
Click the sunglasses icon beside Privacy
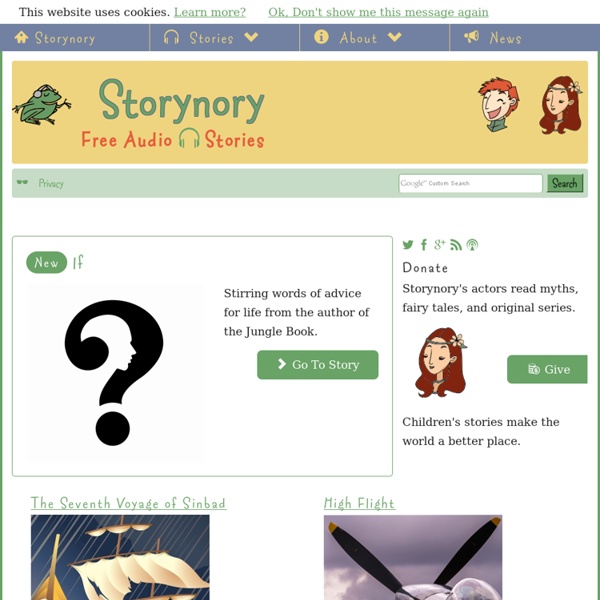click(22, 182)
